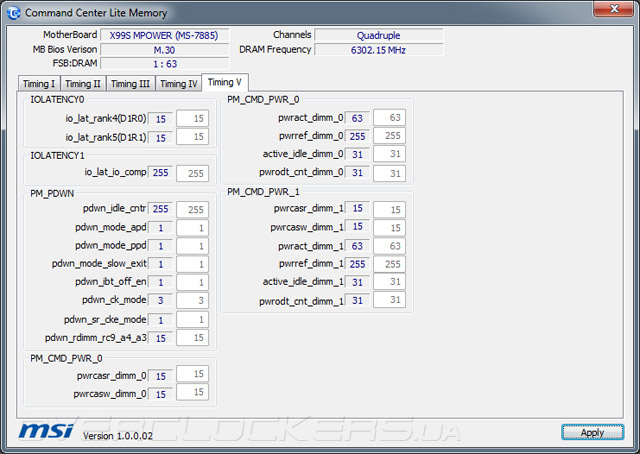
Task: Edit the pdwn_rdimm_rc9_a4_a3 input field
Action: pos(193,338)
